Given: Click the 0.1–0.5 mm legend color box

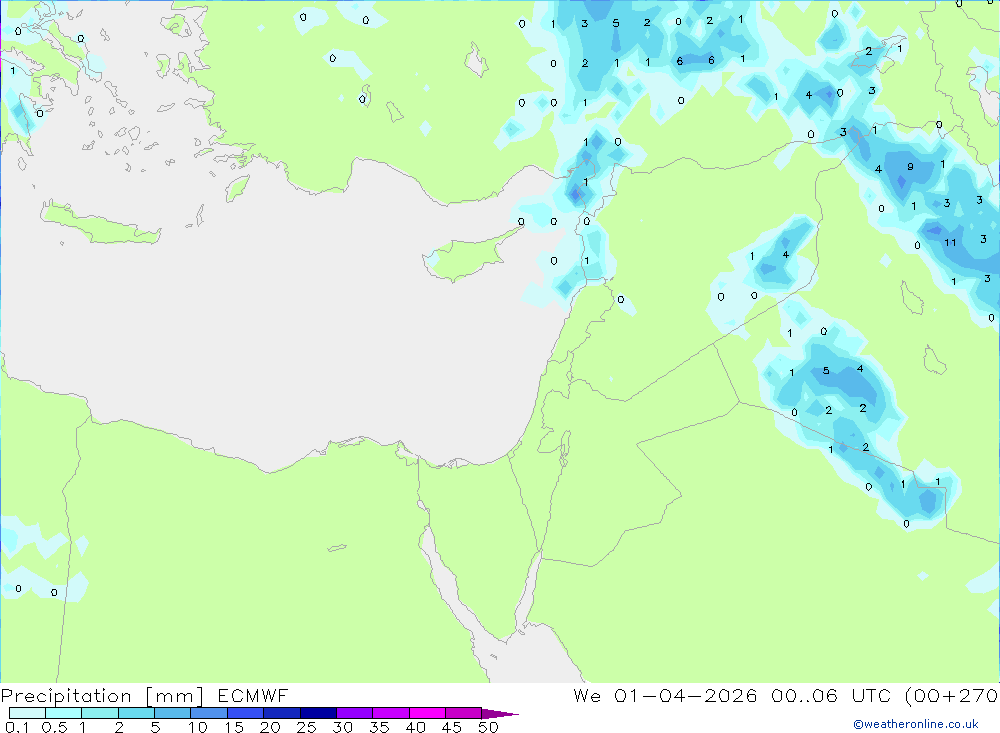Looking at the screenshot, I should 27,713.
